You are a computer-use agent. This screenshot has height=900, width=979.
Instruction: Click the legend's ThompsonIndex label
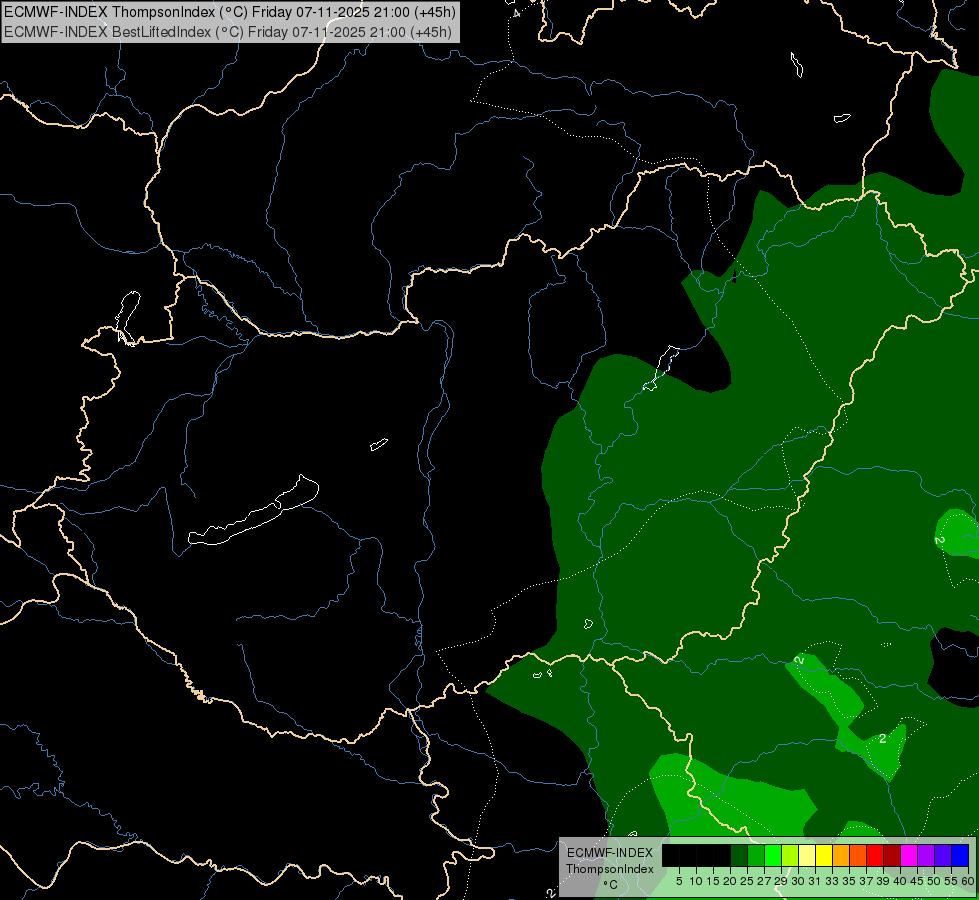click(610, 869)
